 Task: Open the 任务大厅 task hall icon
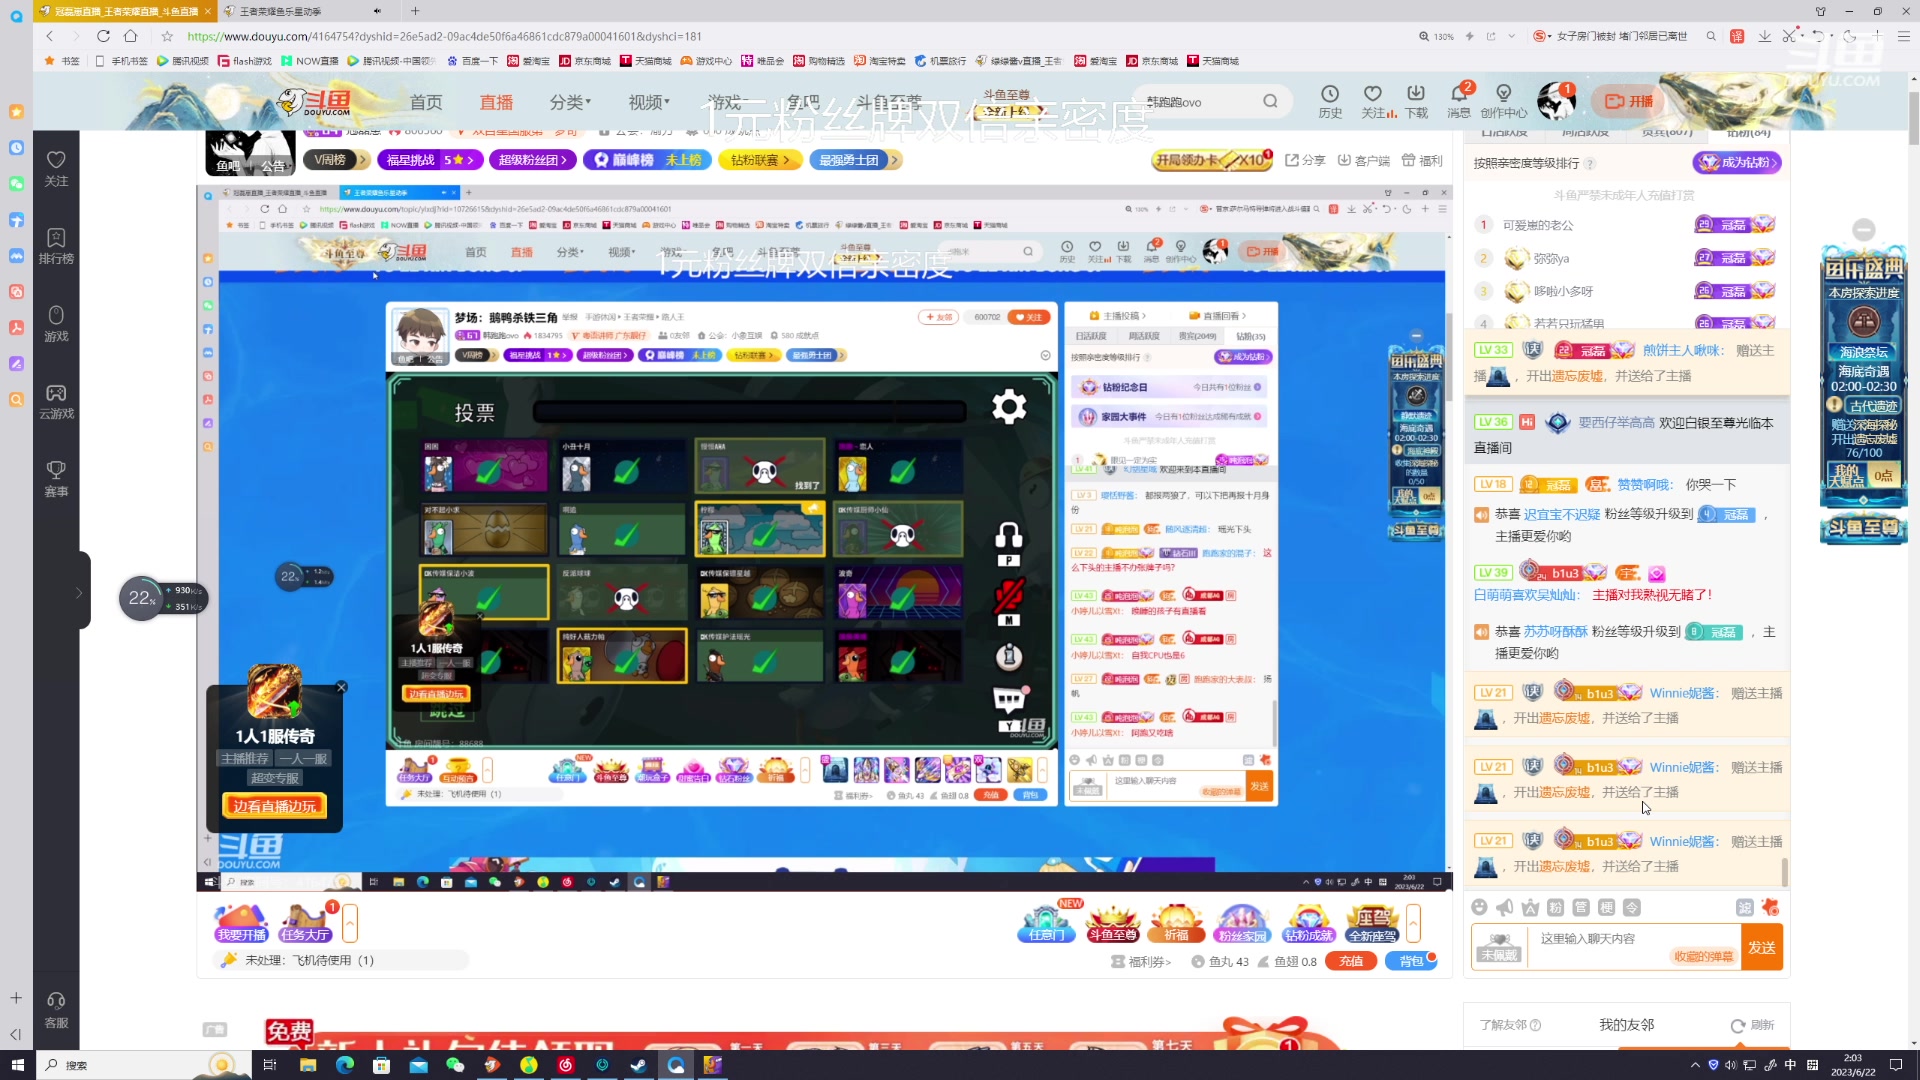[306, 923]
